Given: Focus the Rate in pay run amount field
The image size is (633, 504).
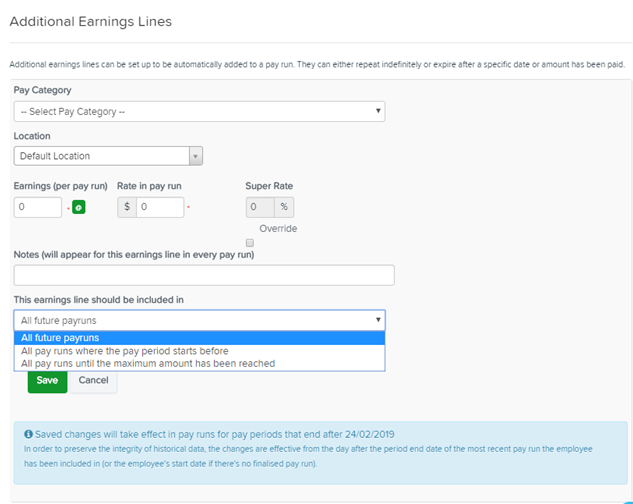Looking at the screenshot, I should point(160,207).
